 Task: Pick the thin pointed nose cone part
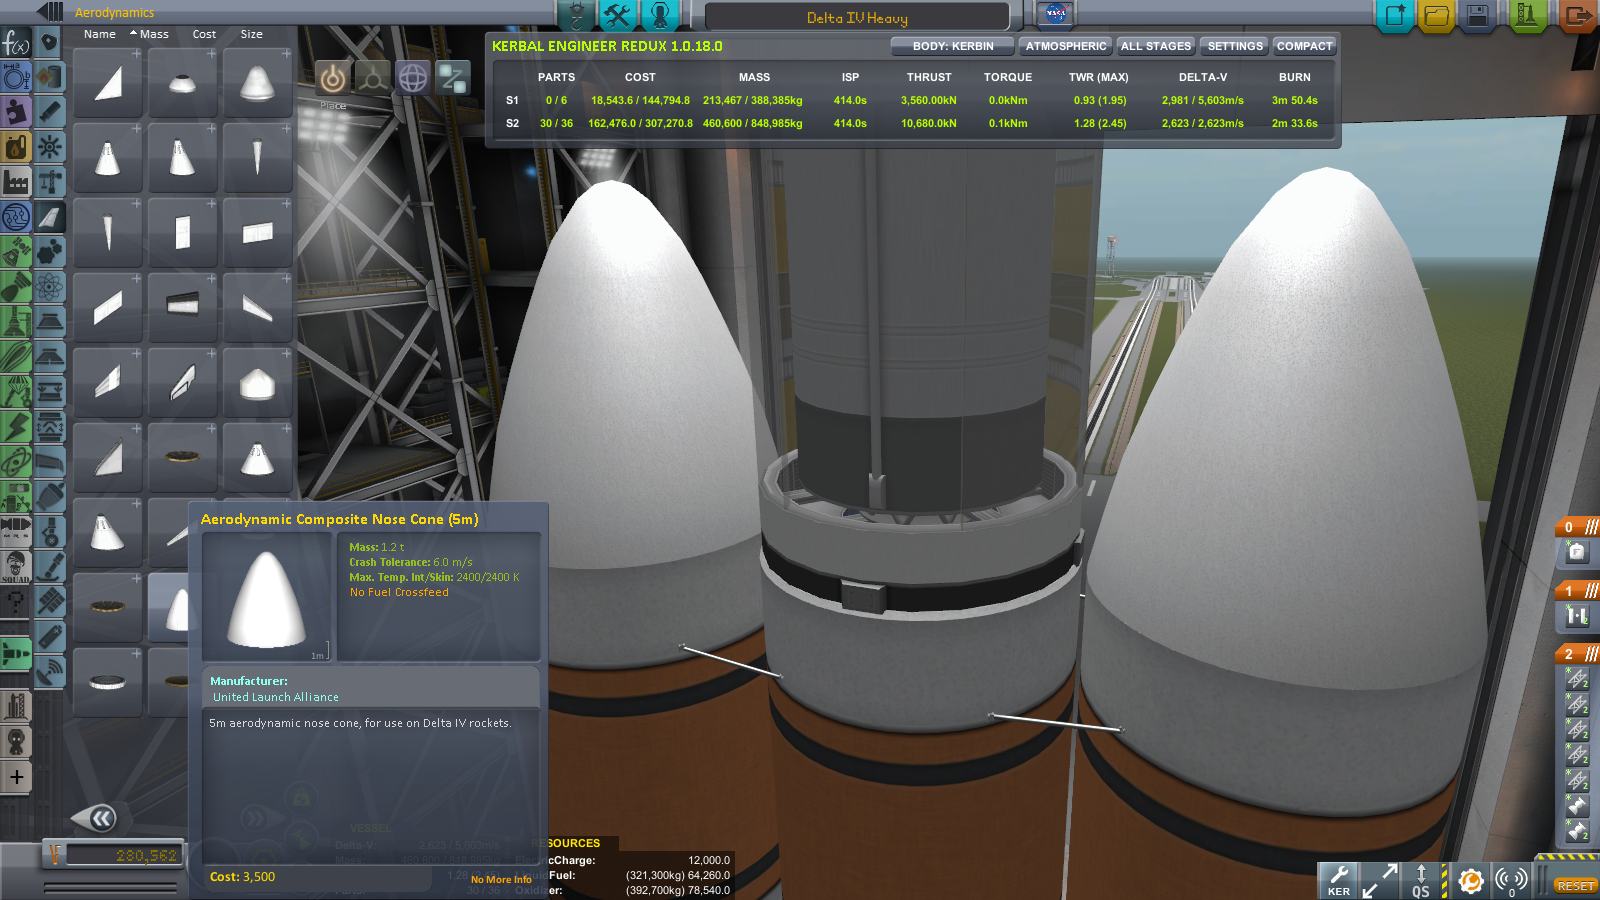point(258,158)
